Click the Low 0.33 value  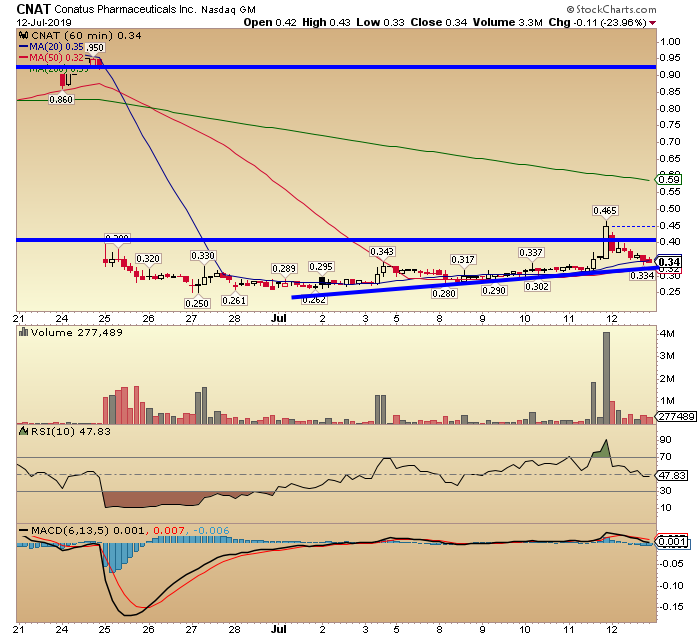click(x=380, y=22)
